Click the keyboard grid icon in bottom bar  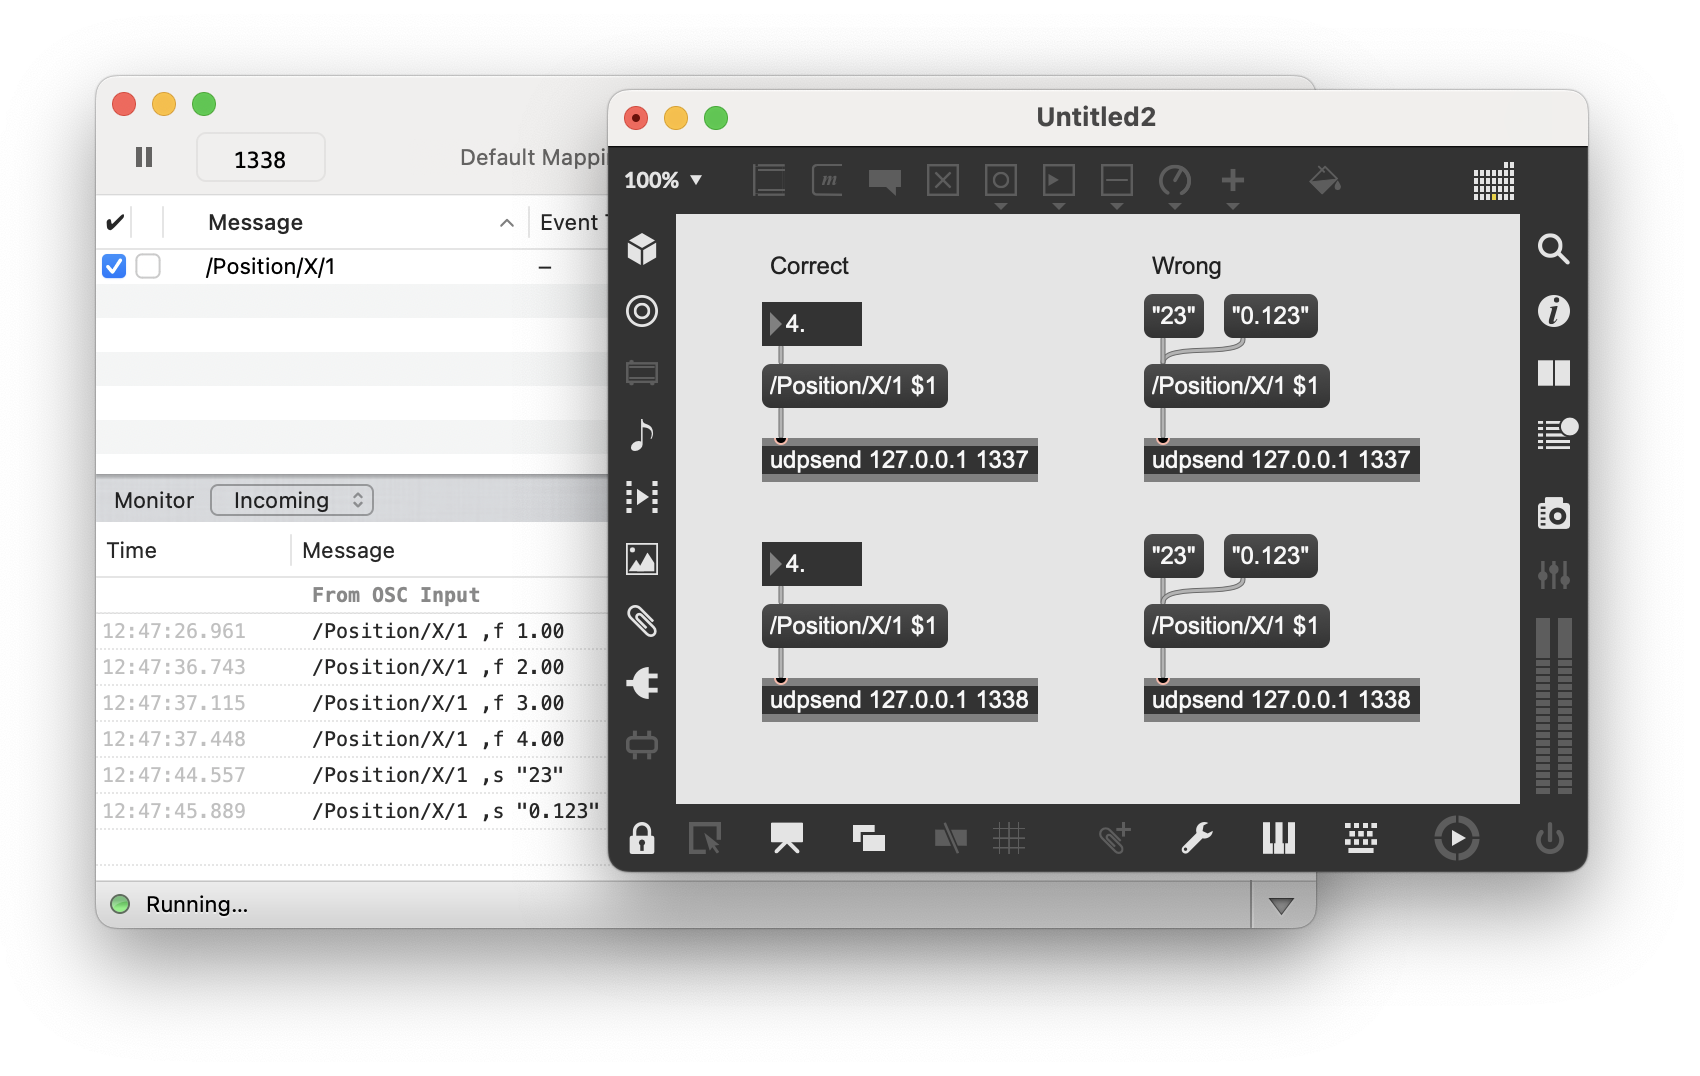pyautogui.click(x=1361, y=838)
